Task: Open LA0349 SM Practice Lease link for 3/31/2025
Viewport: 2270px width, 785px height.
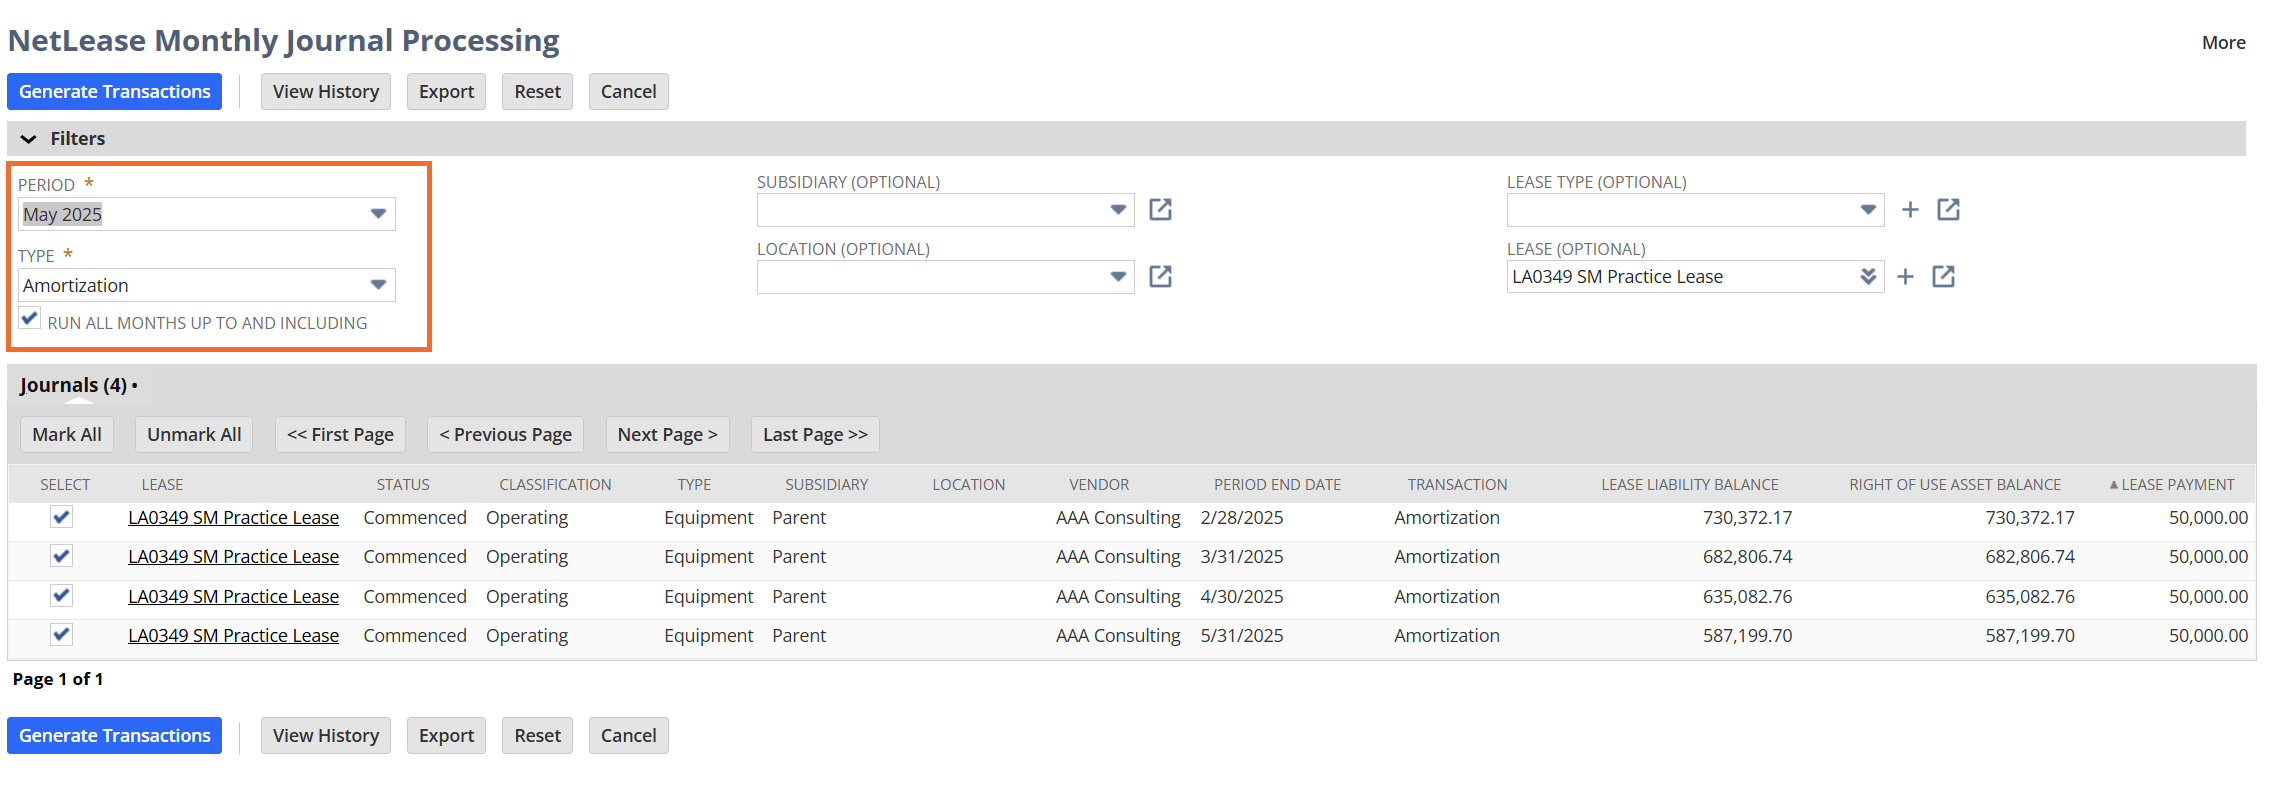Action: (x=233, y=557)
